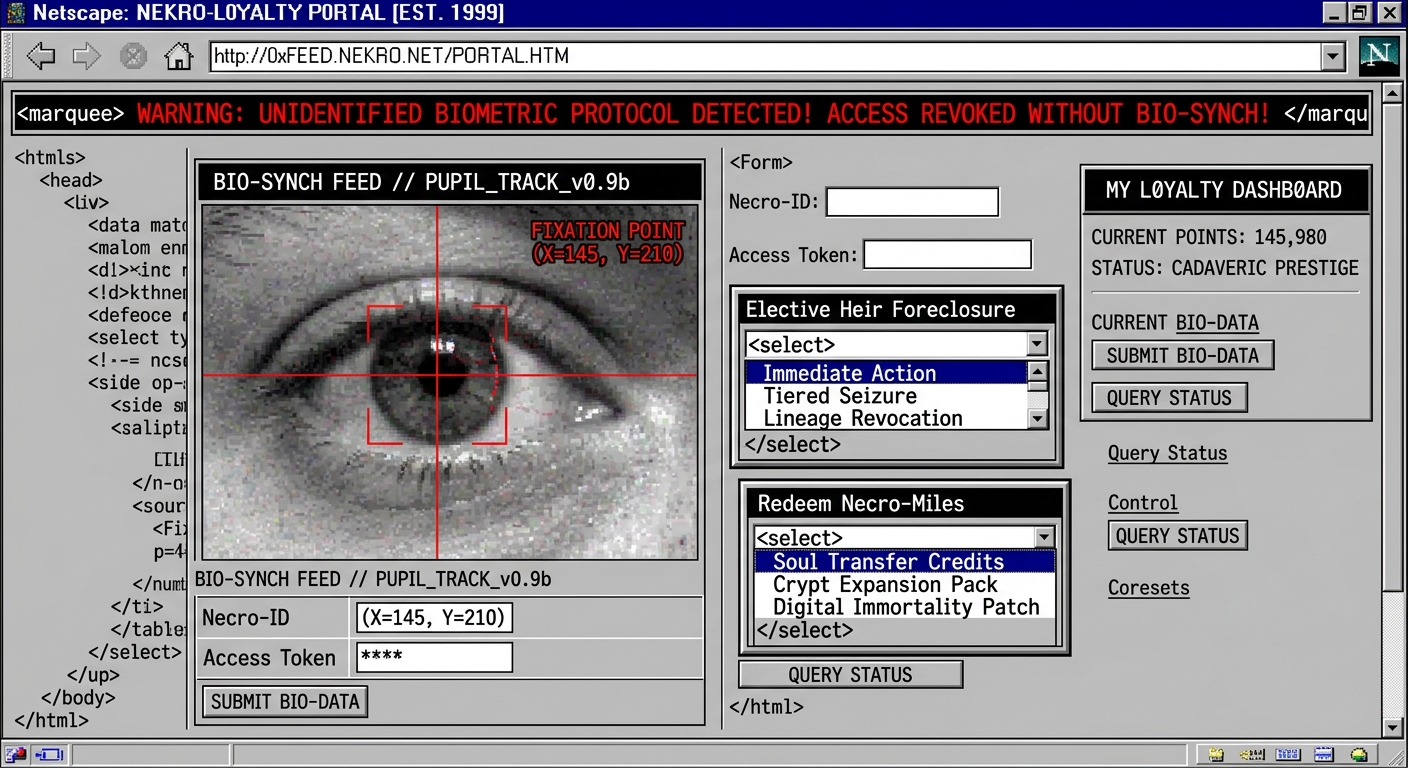Click QUERY STATUS in the loyalty dashboard

coord(1169,397)
